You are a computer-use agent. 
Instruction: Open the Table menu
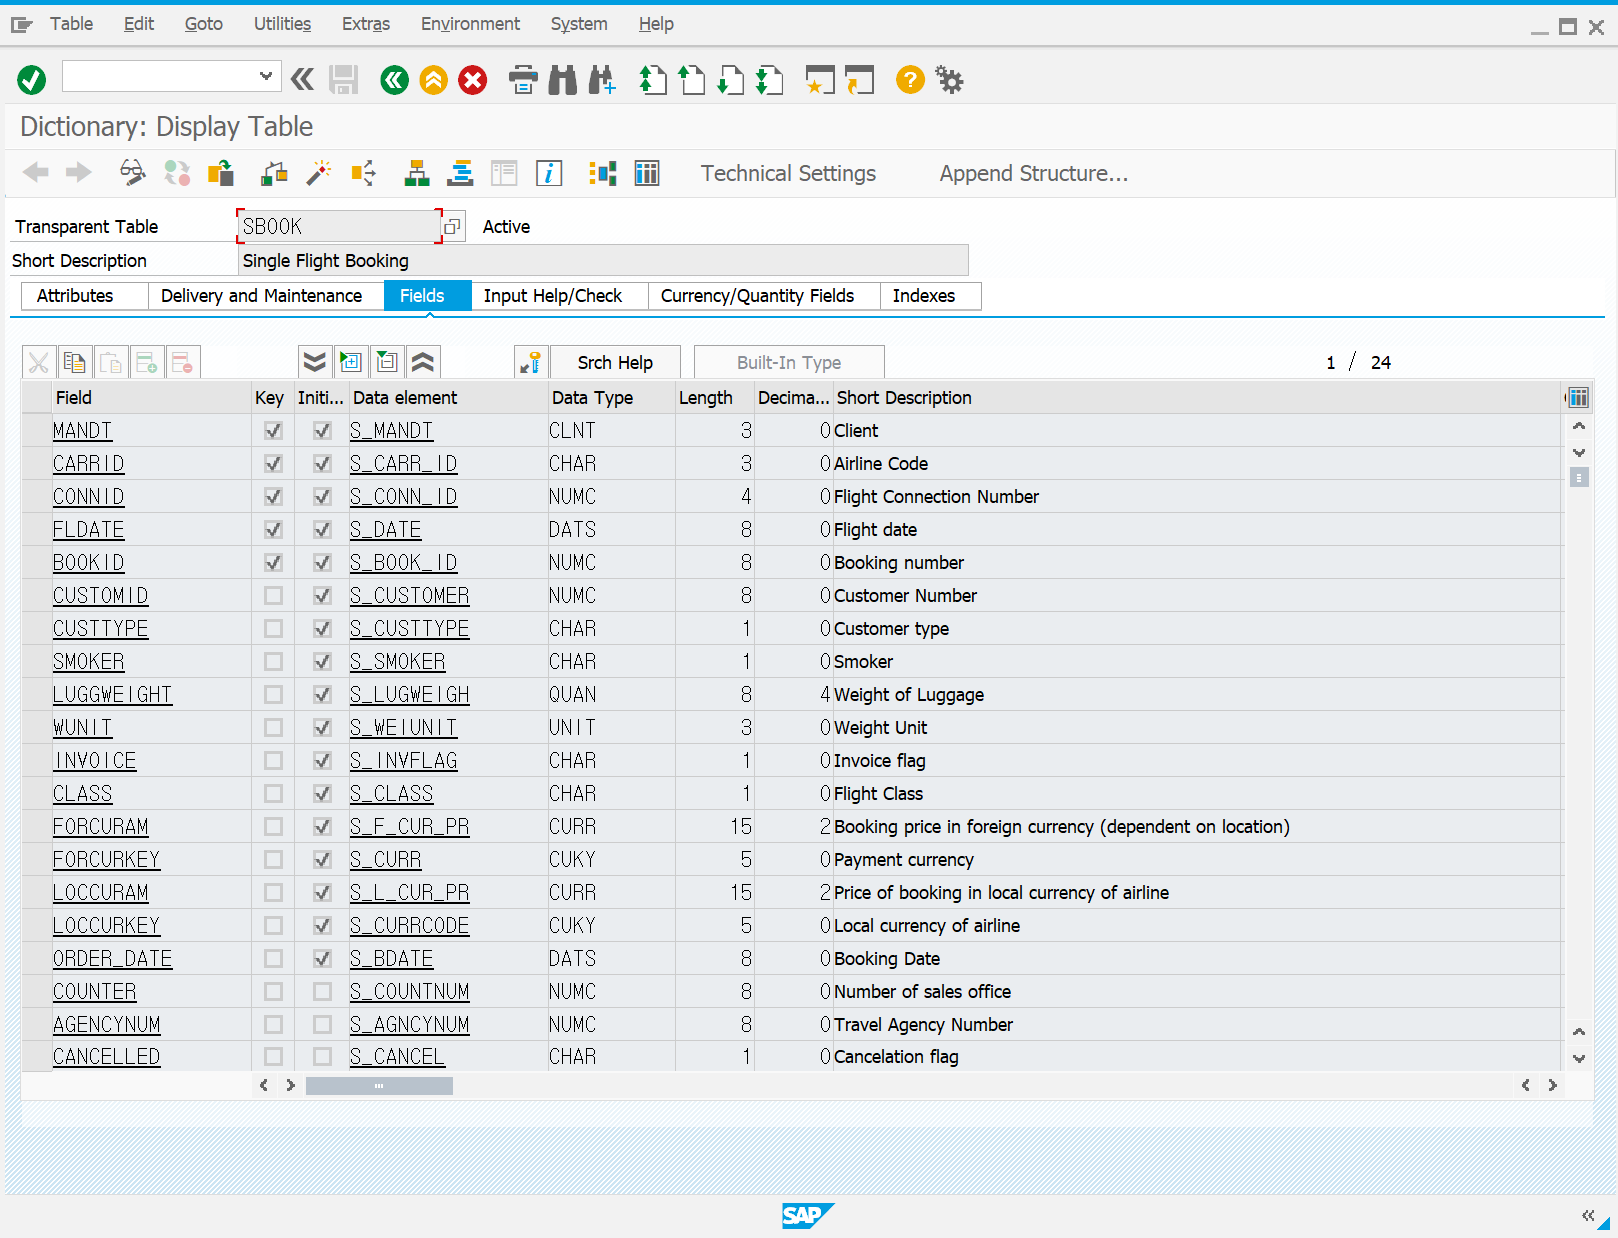point(71,24)
